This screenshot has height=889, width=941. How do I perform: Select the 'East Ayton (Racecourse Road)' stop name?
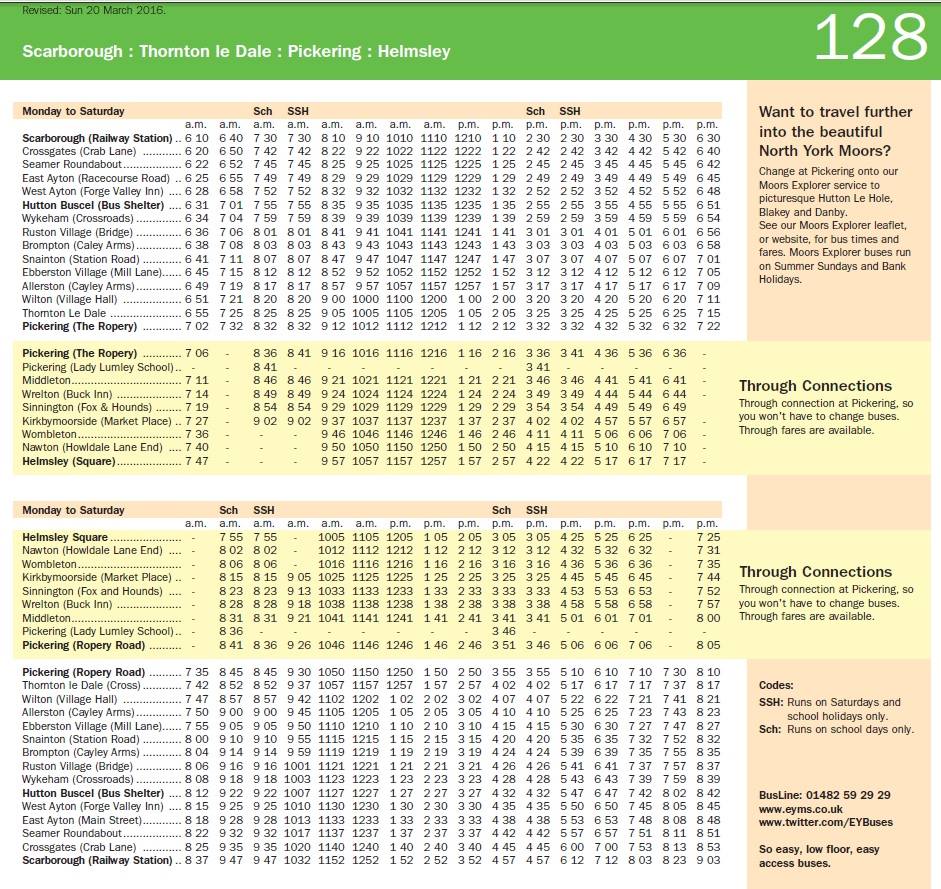(96, 178)
